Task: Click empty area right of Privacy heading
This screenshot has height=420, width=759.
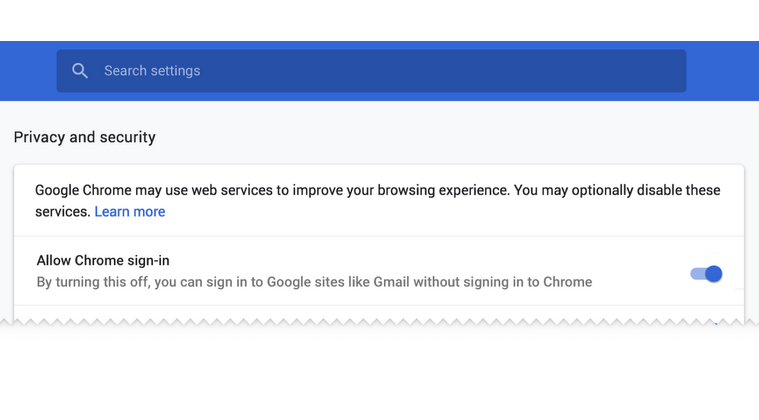Action: [x=450, y=137]
